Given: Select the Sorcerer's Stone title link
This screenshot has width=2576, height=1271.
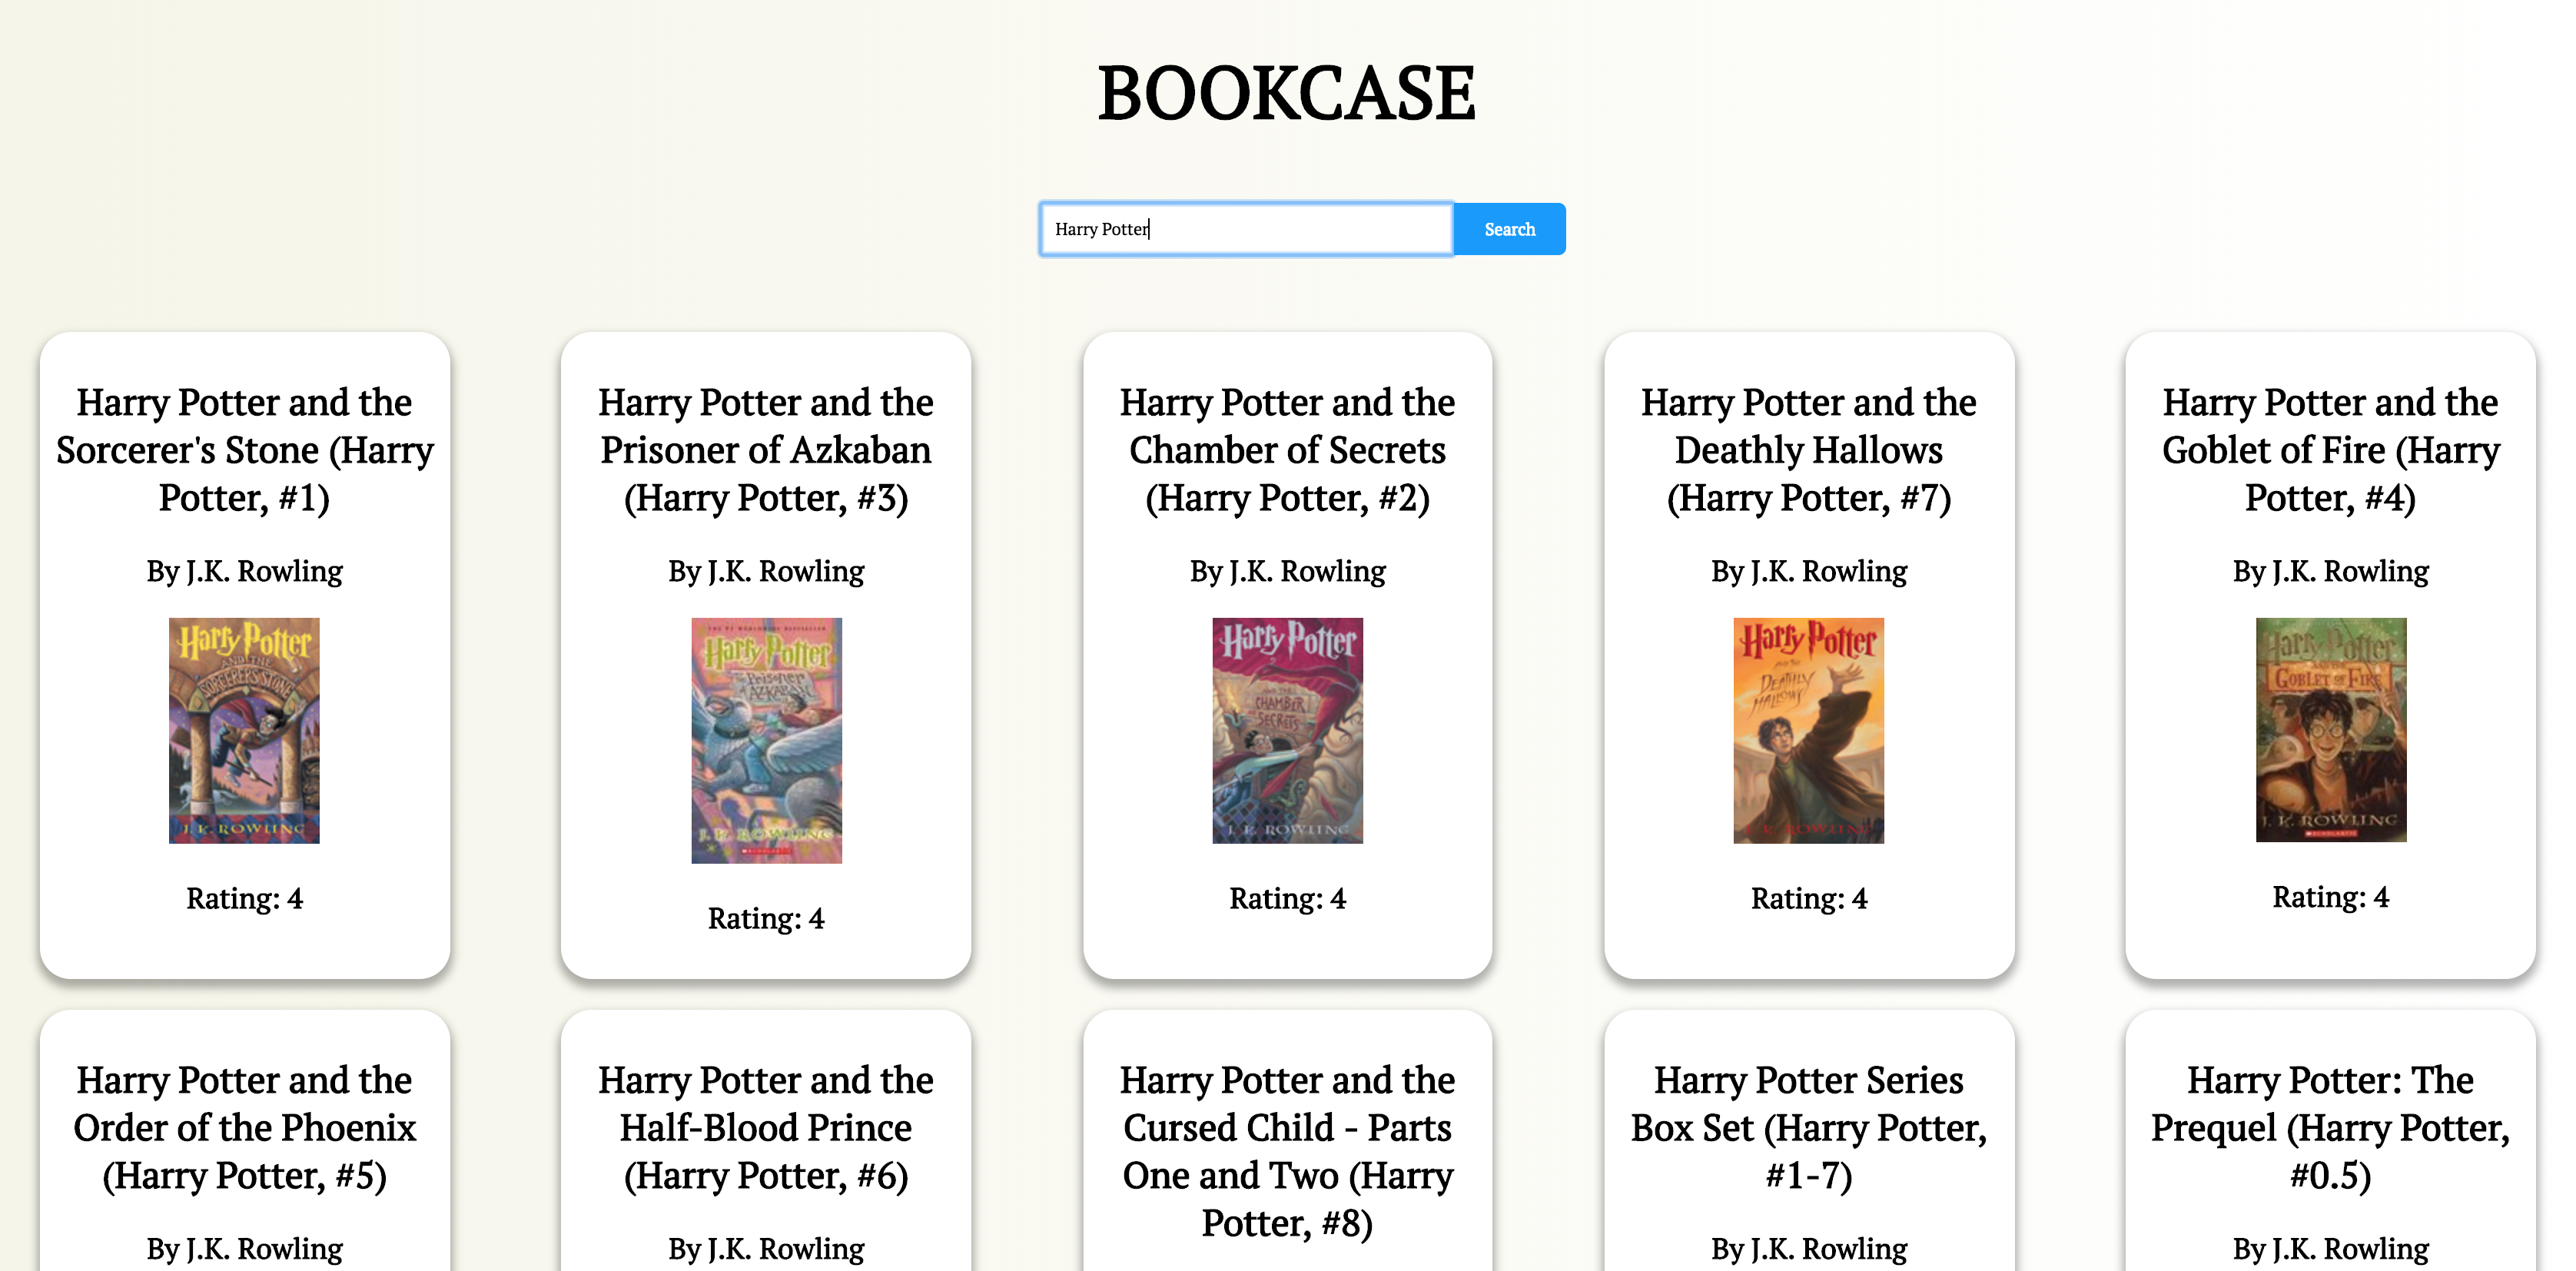Looking at the screenshot, I should point(244,450).
